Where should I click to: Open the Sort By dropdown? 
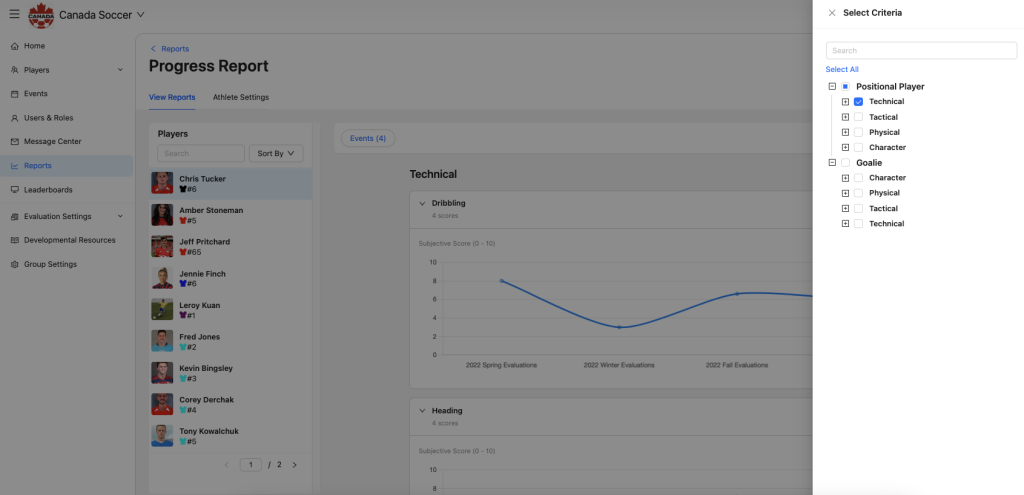coord(276,154)
